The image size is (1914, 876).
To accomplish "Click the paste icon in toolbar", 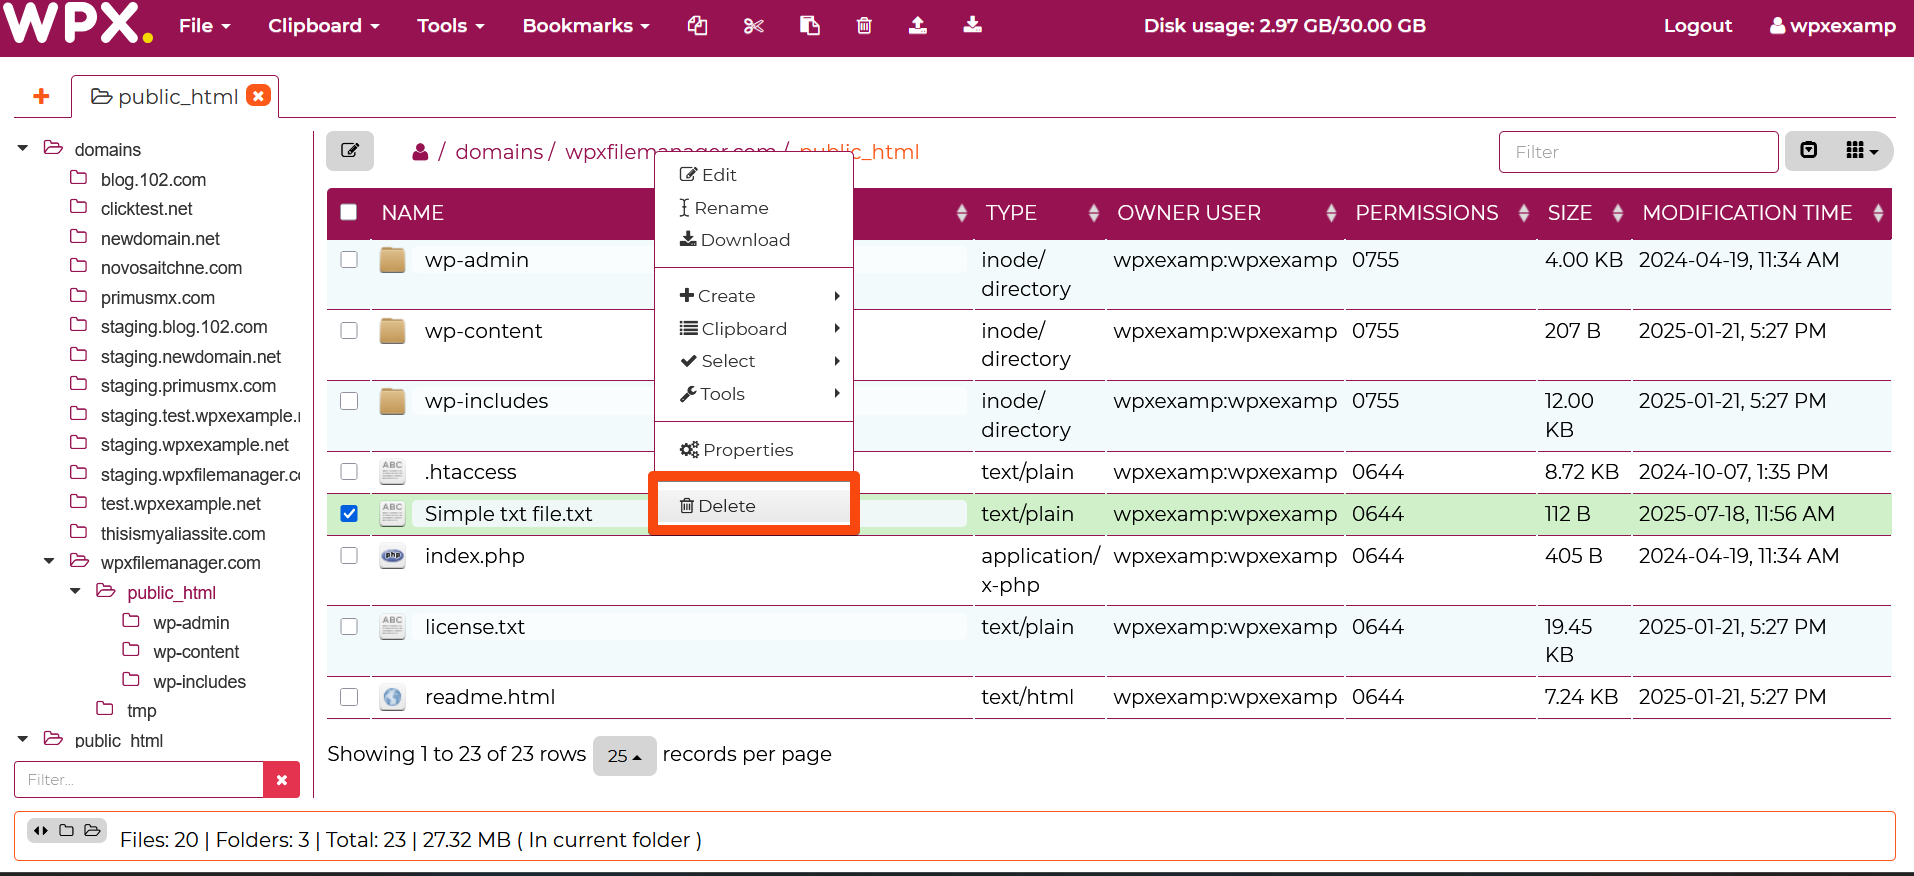I will 810,26.
